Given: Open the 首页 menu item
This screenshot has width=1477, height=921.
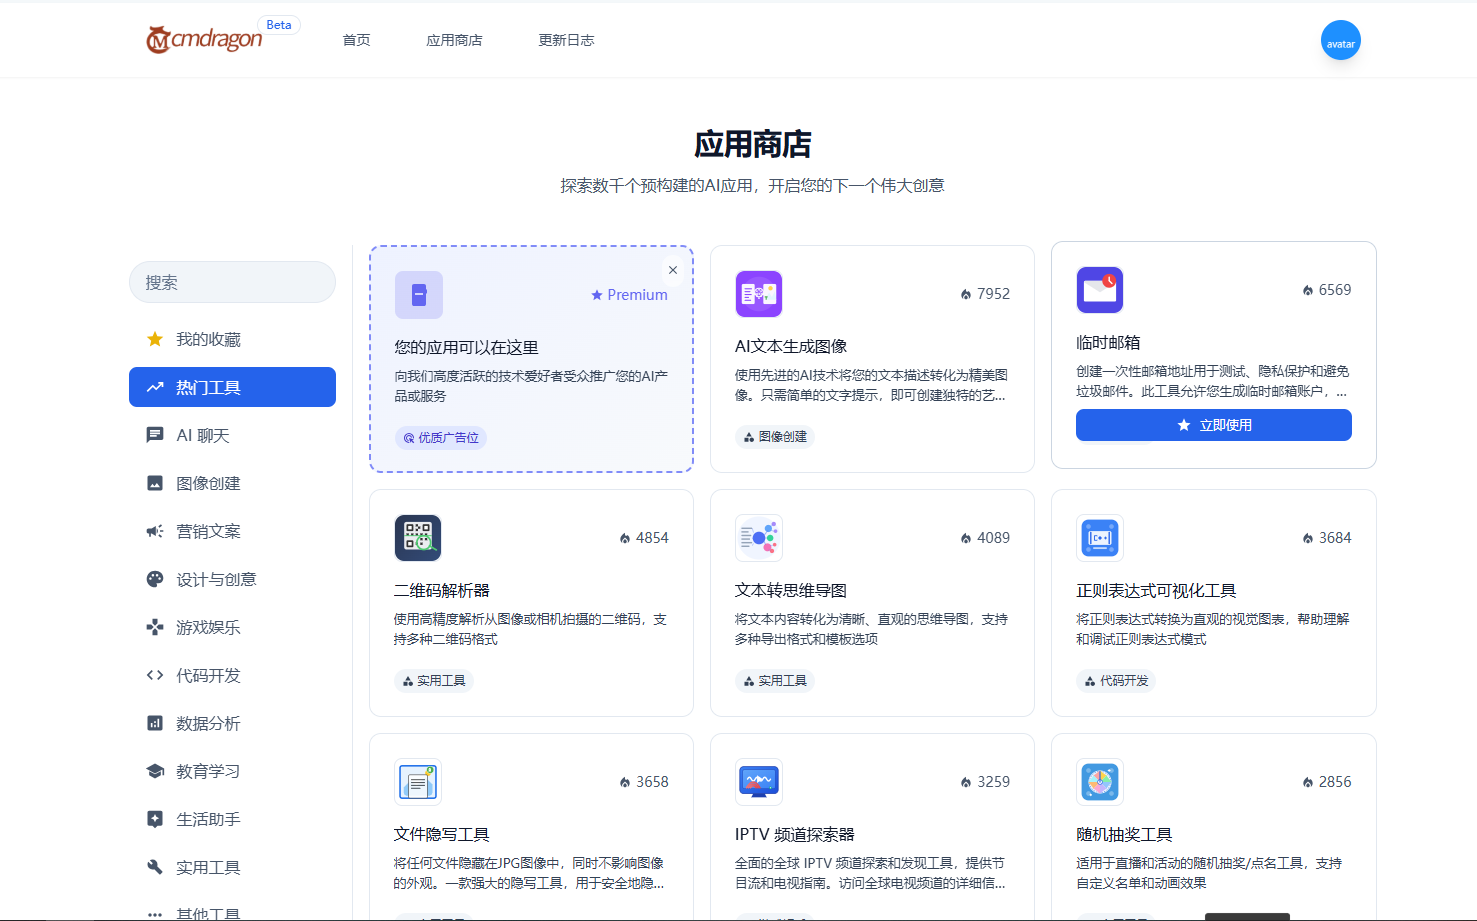Looking at the screenshot, I should click(355, 40).
